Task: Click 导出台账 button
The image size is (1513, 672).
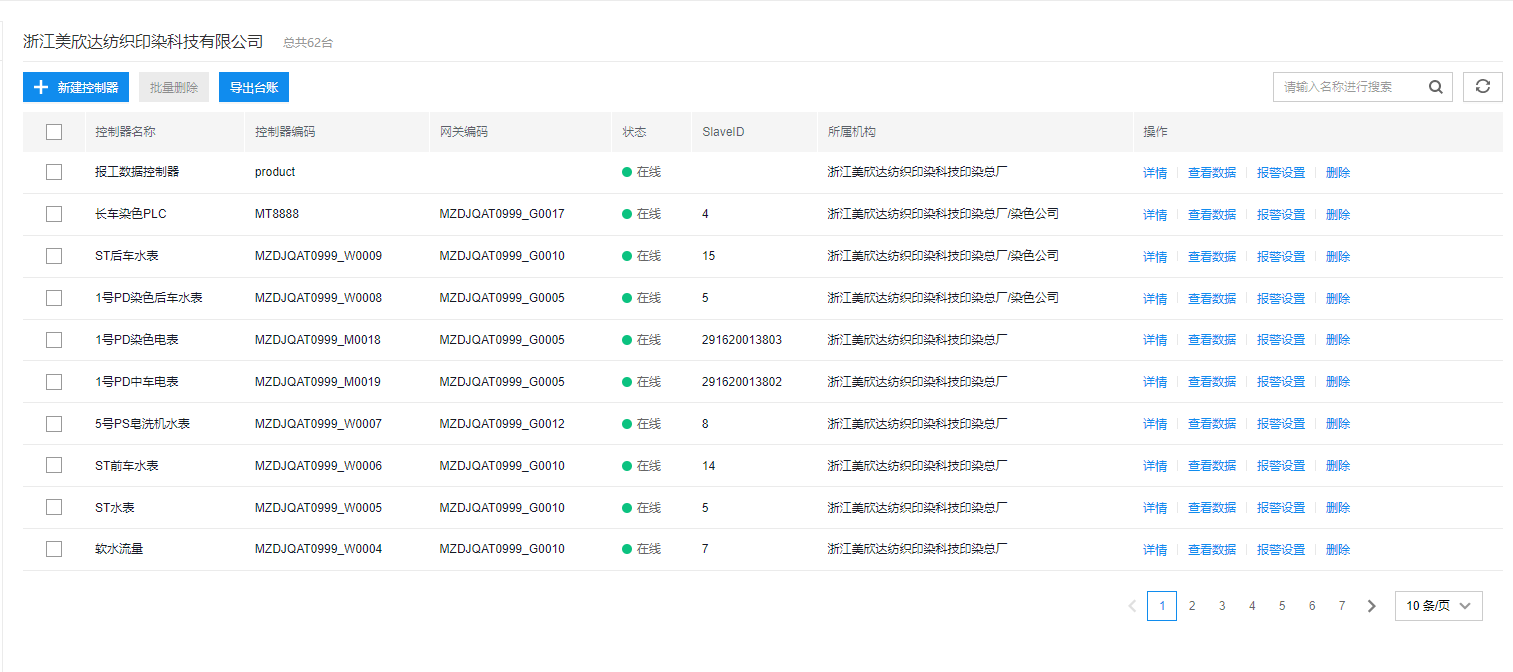Action: (254, 87)
